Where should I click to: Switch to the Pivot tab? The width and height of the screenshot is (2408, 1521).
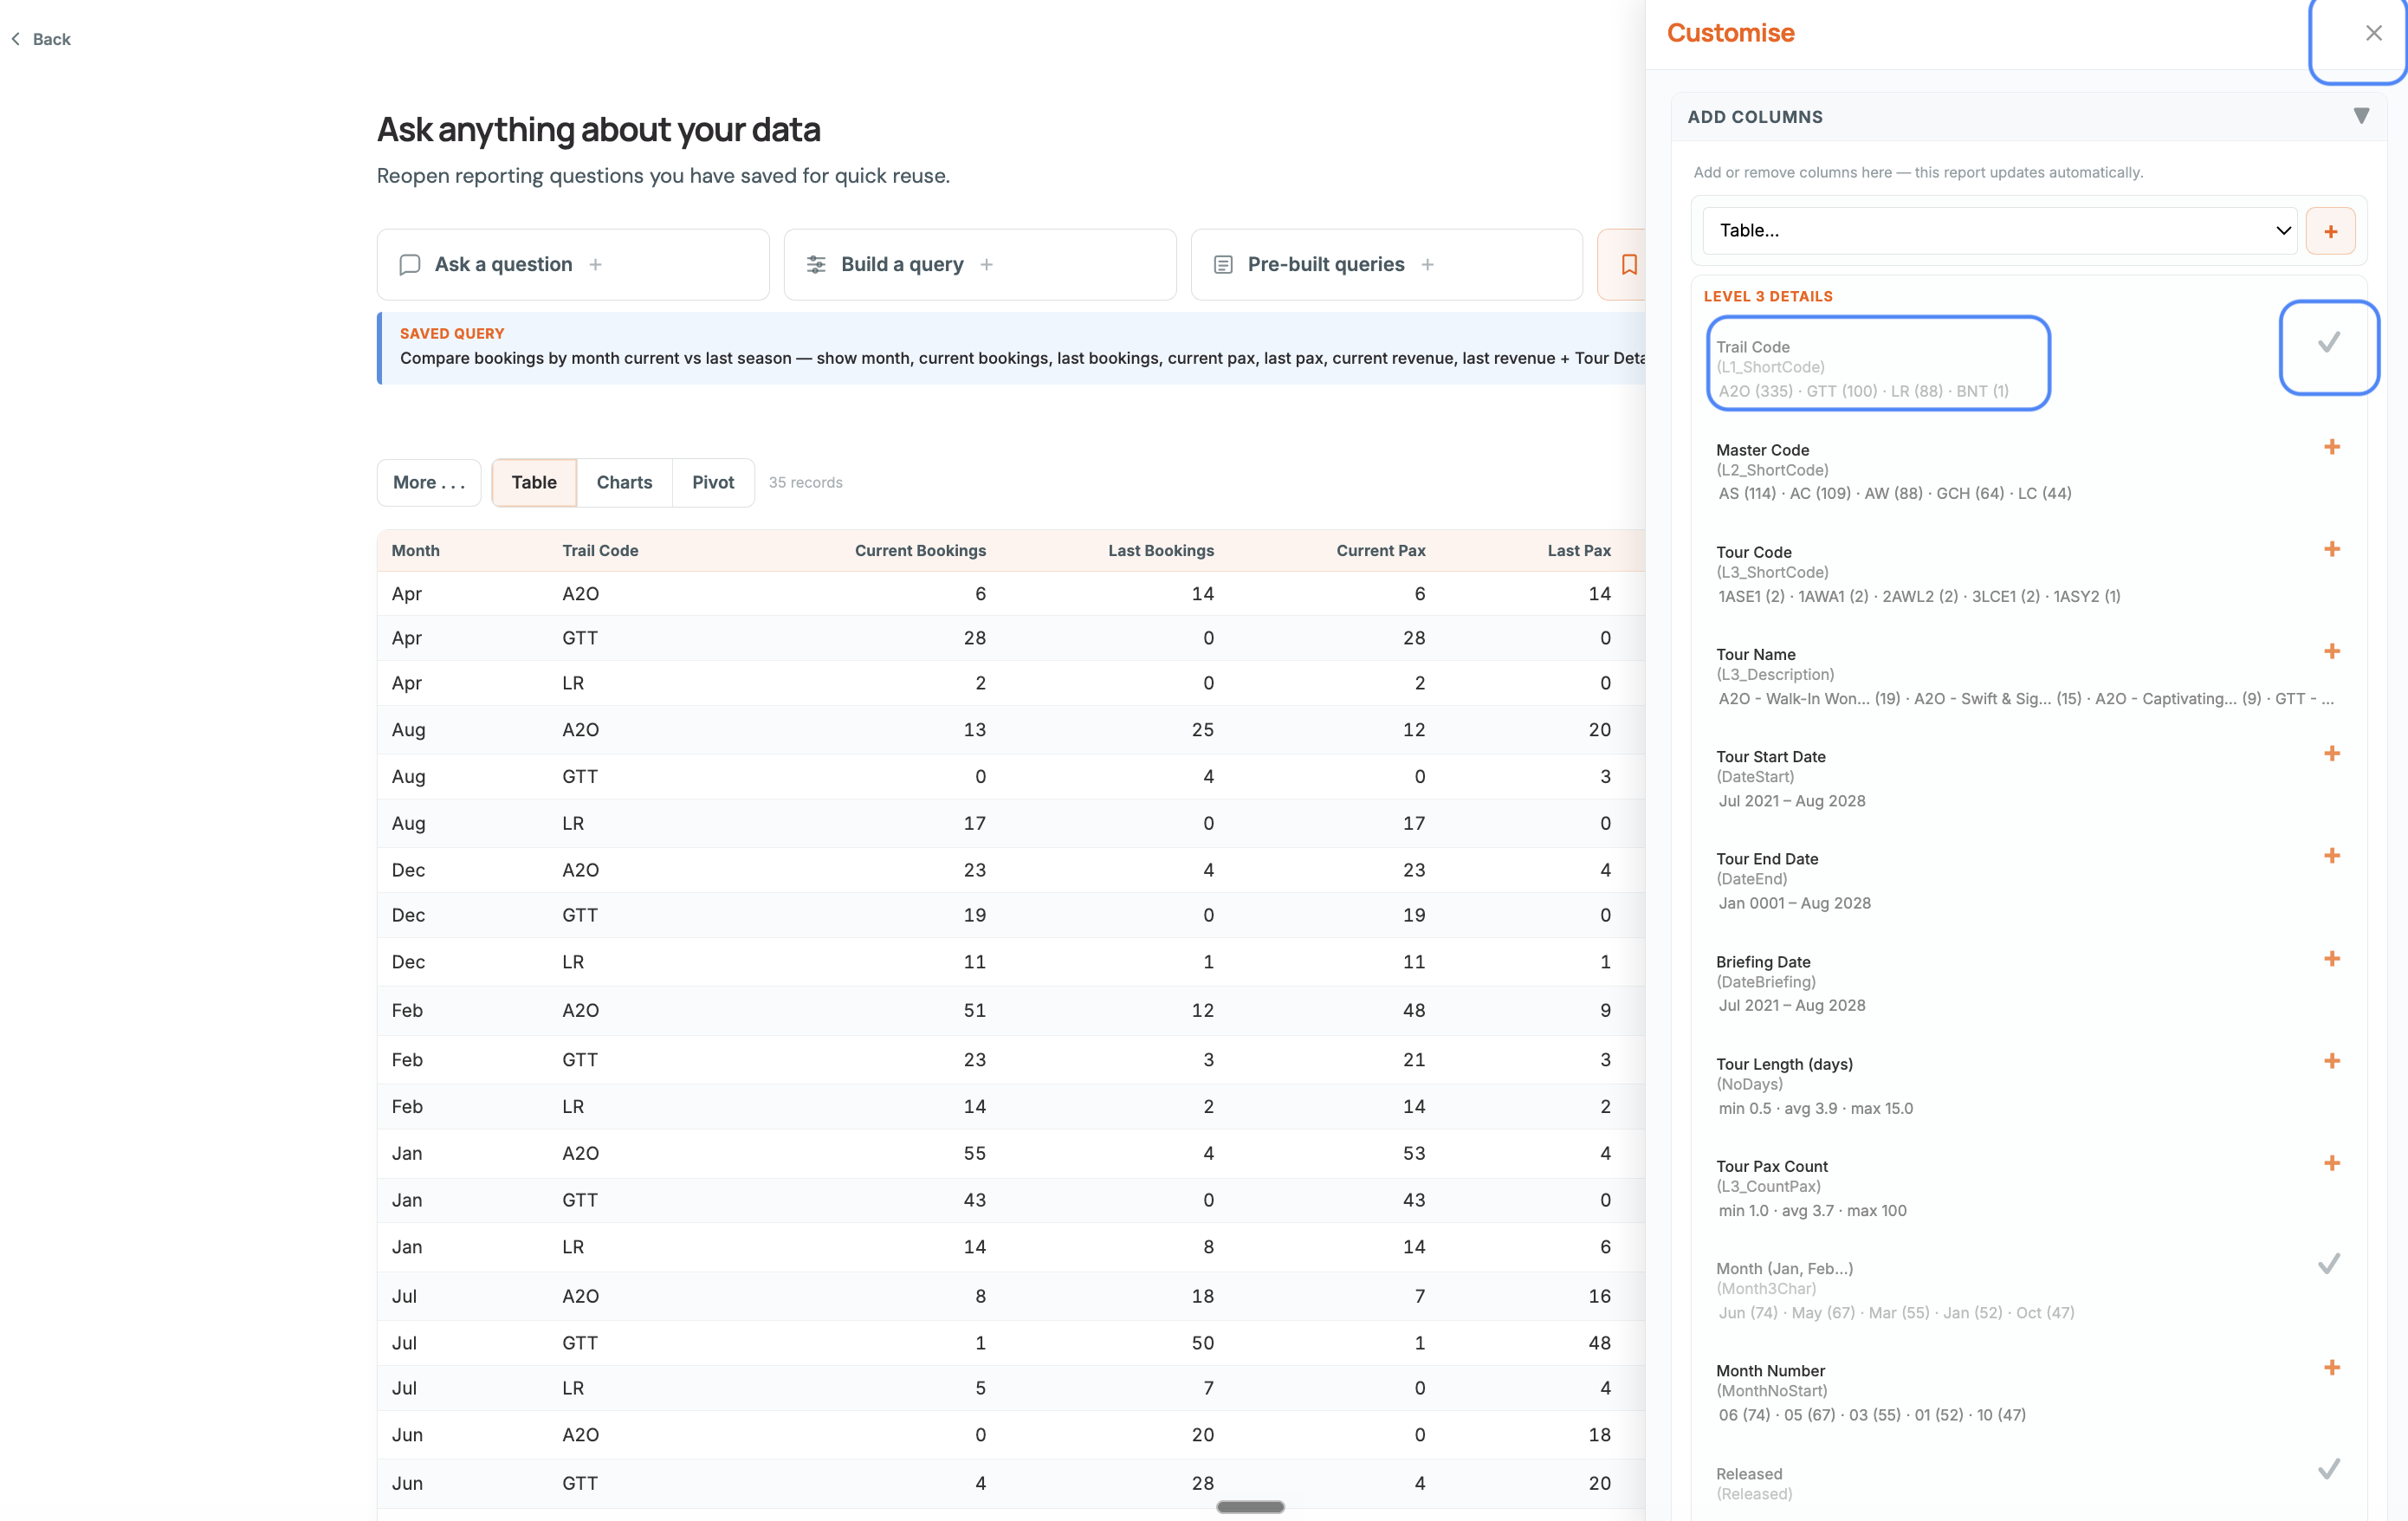coord(713,483)
